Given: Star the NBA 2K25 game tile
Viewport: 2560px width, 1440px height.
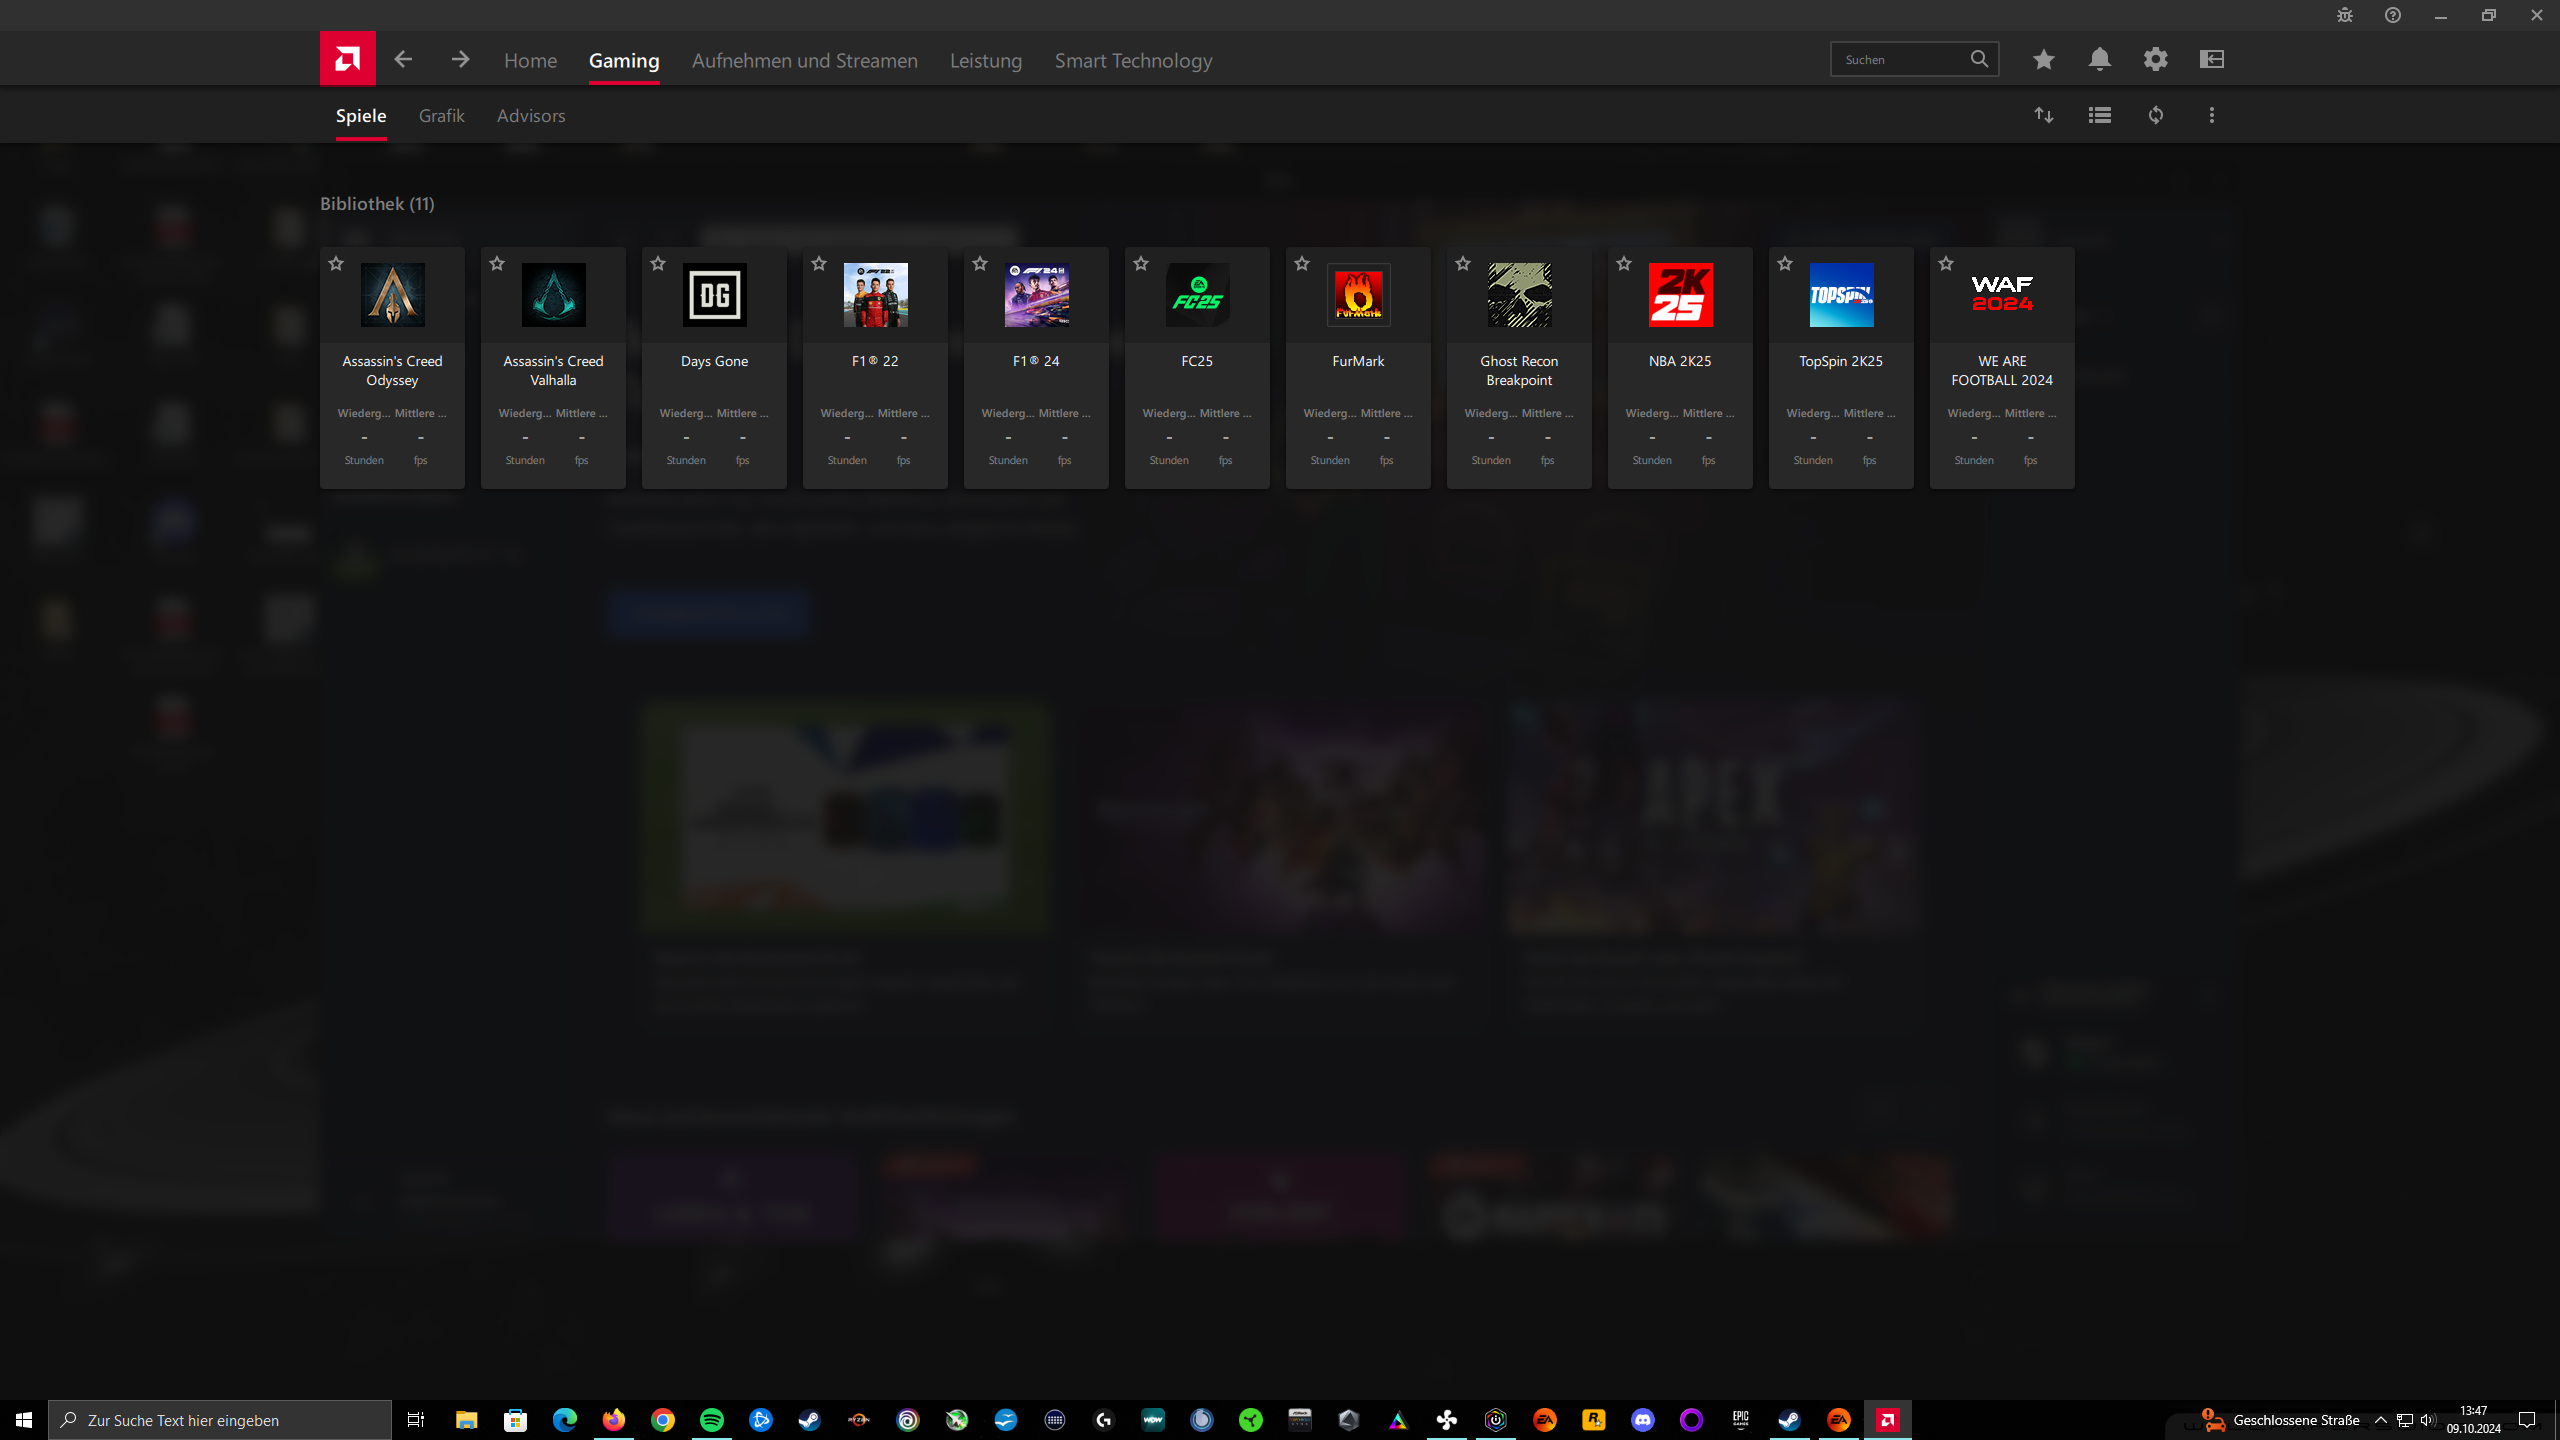Looking at the screenshot, I should pos(1624,264).
